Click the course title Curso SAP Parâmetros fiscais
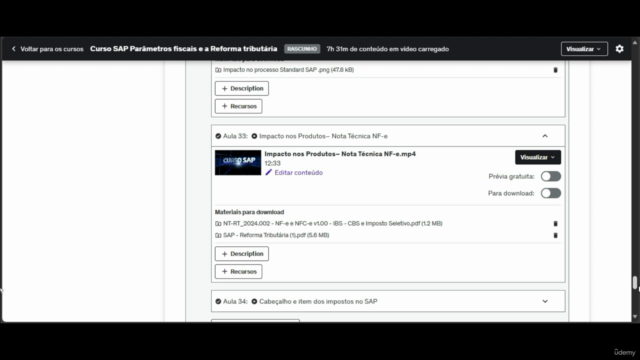 183,49
